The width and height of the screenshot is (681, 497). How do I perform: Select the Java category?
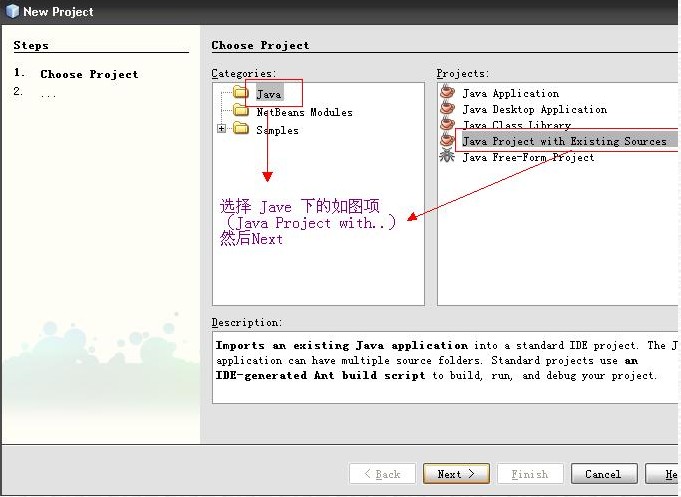pos(269,94)
